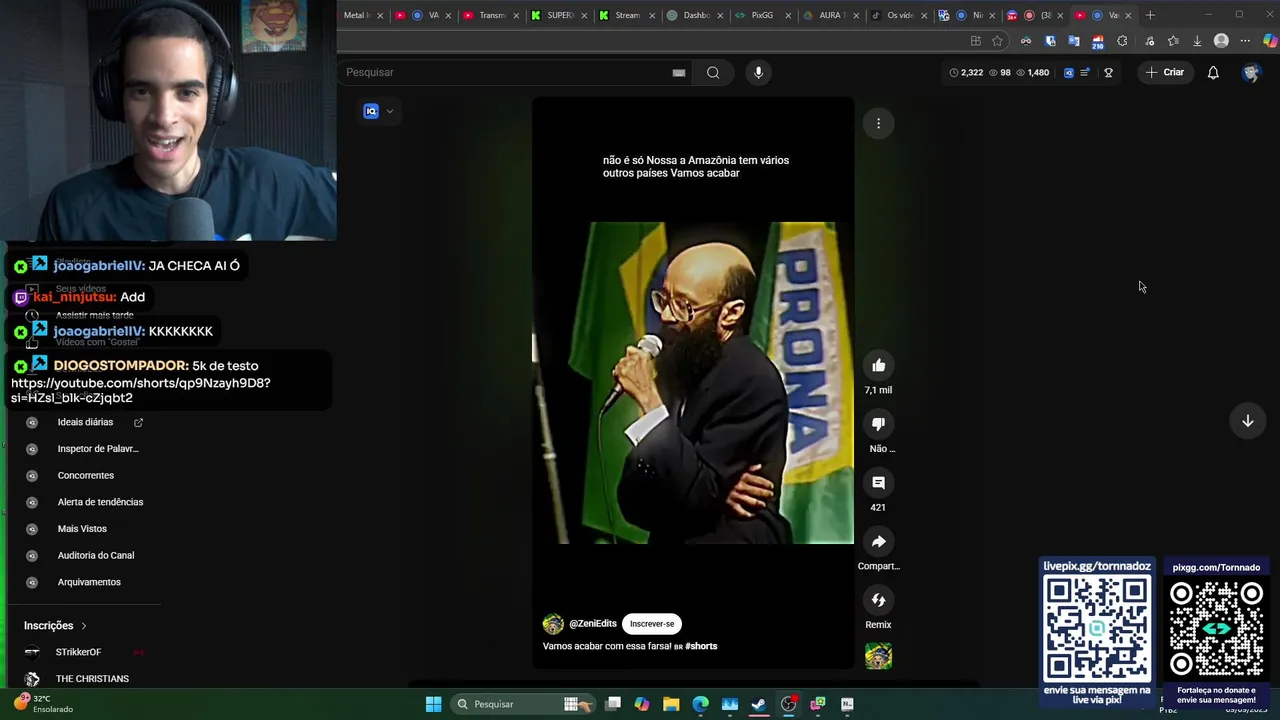Click the taskbar Pesquisar search box
1280x720 pixels.
(x=522, y=704)
